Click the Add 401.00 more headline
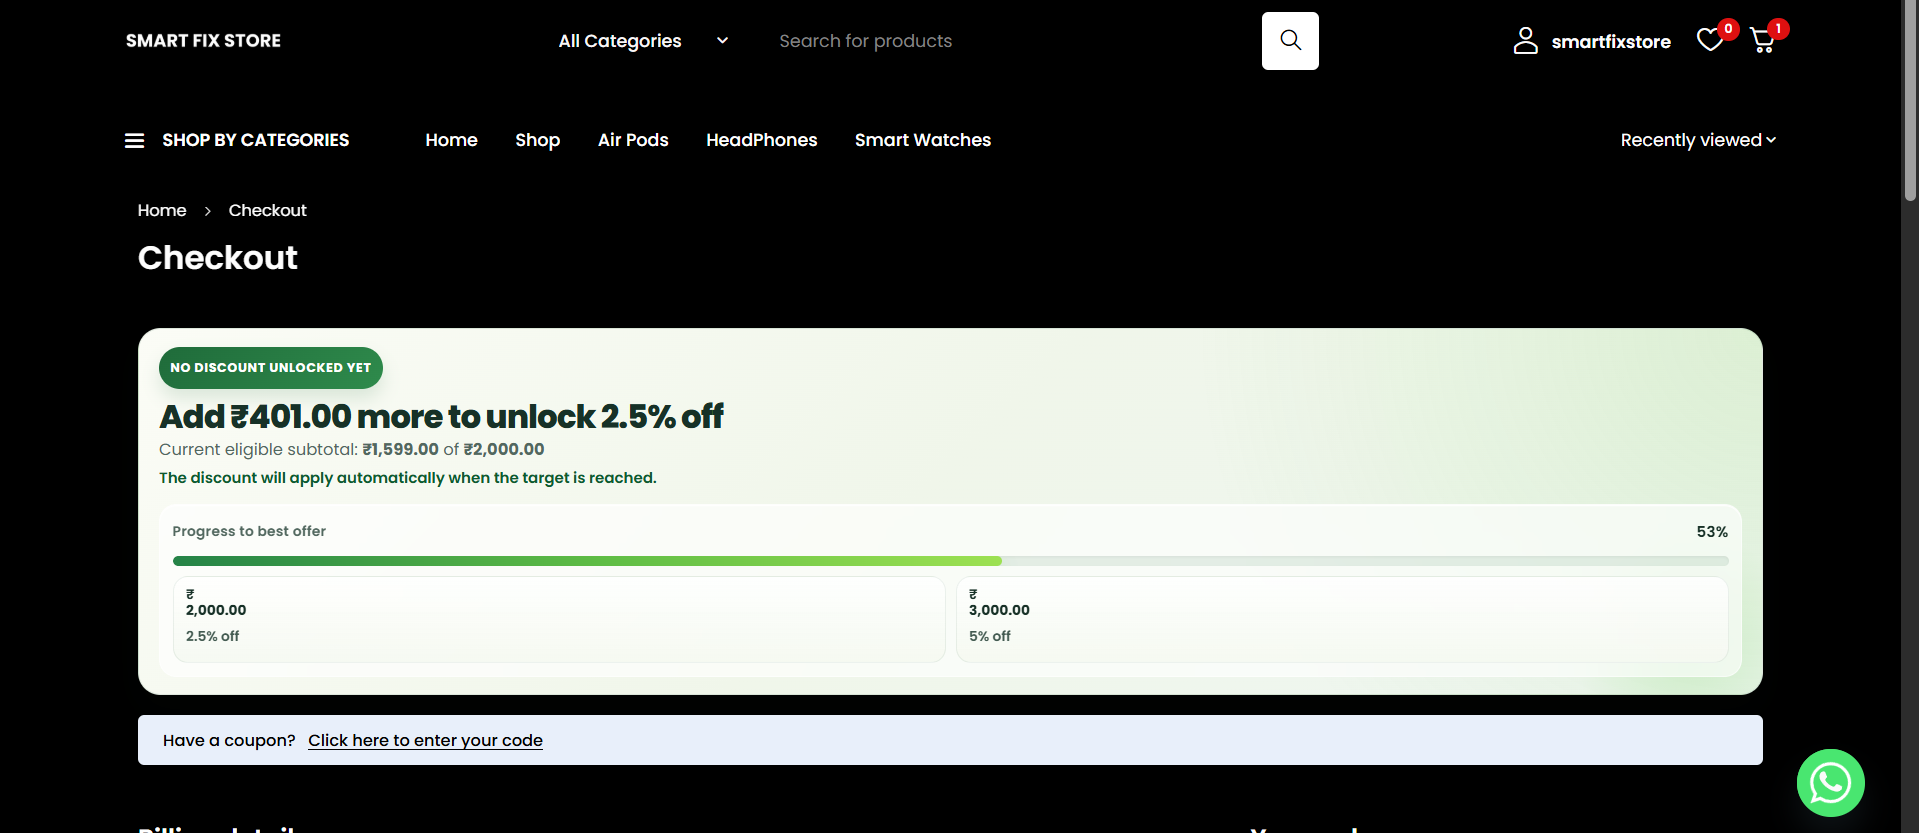The image size is (1919, 833). (x=441, y=416)
